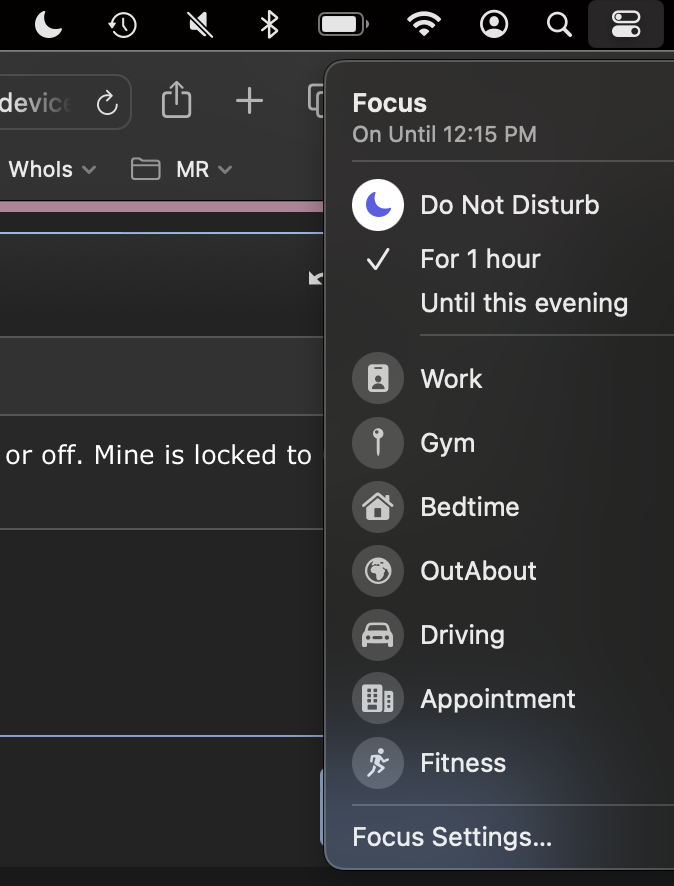This screenshot has height=886, width=674.
Task: Select the Work focus label
Action: pyautogui.click(x=451, y=379)
